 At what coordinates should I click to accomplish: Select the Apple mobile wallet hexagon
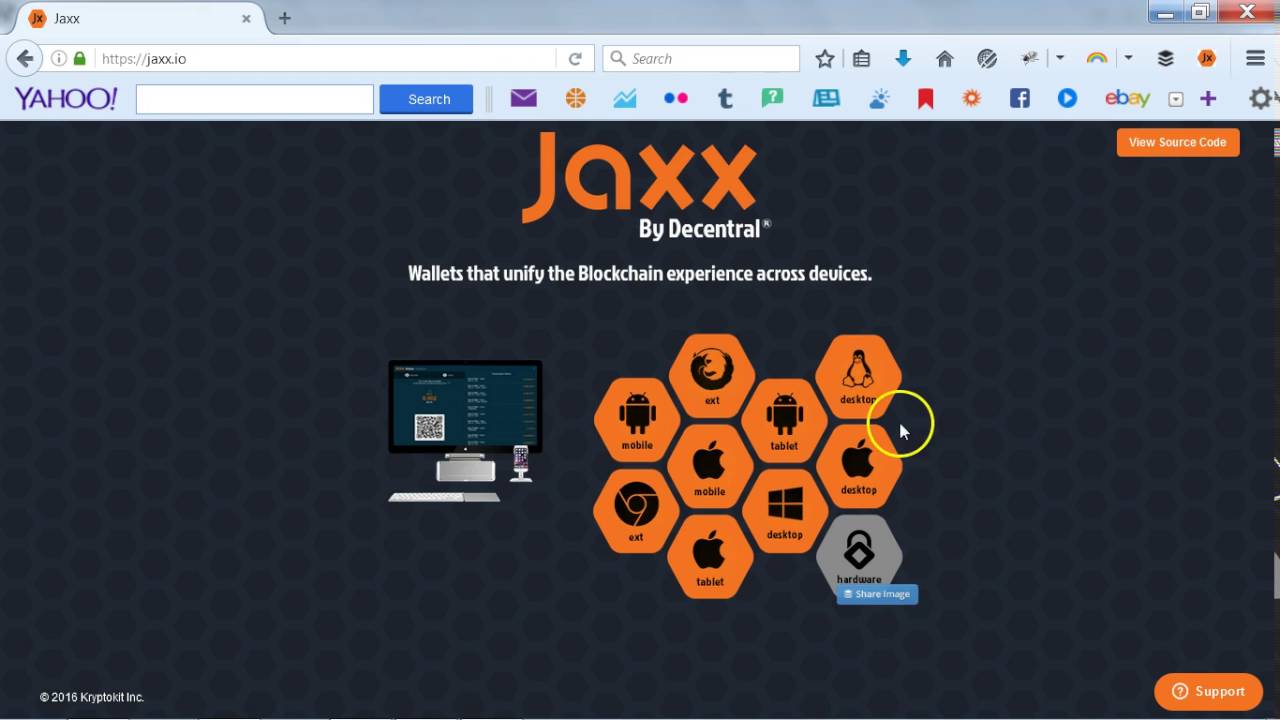tap(709, 467)
